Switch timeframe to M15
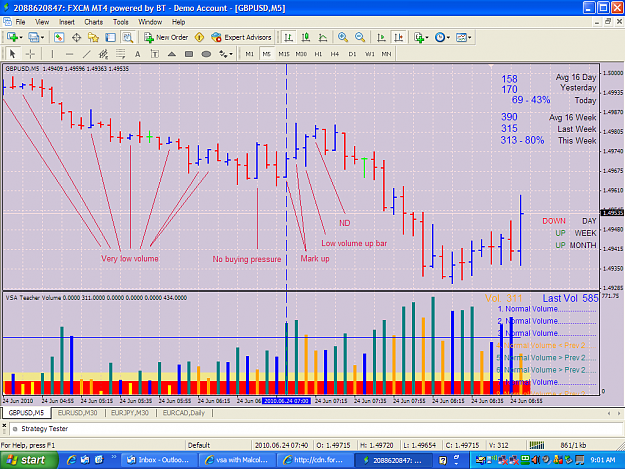625x469 pixels. pyautogui.click(x=284, y=54)
